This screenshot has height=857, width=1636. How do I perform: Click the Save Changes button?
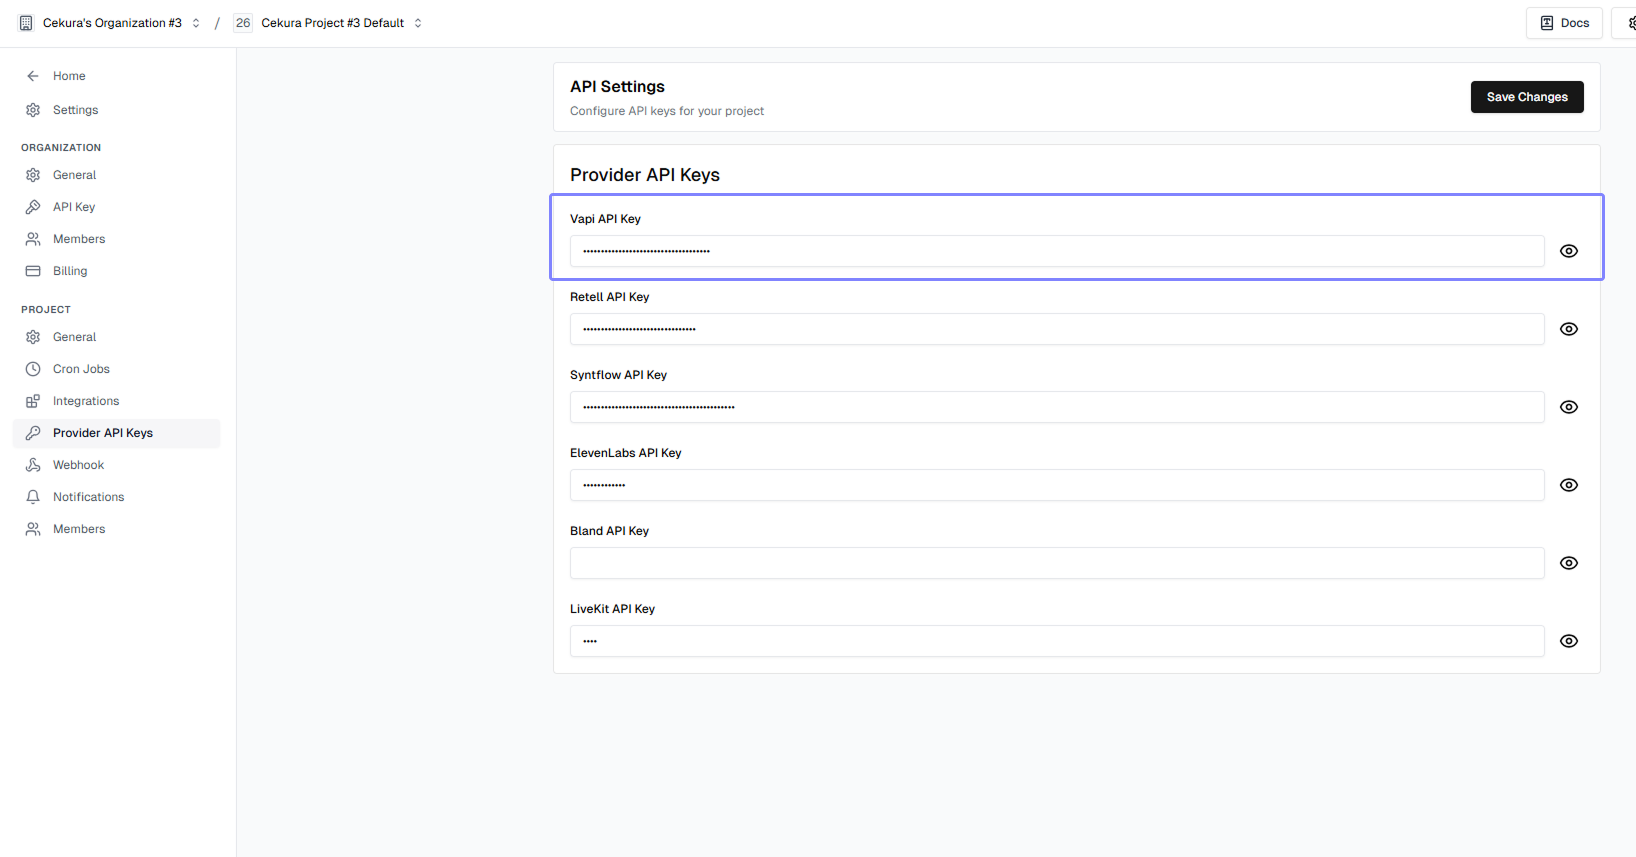[1526, 97]
